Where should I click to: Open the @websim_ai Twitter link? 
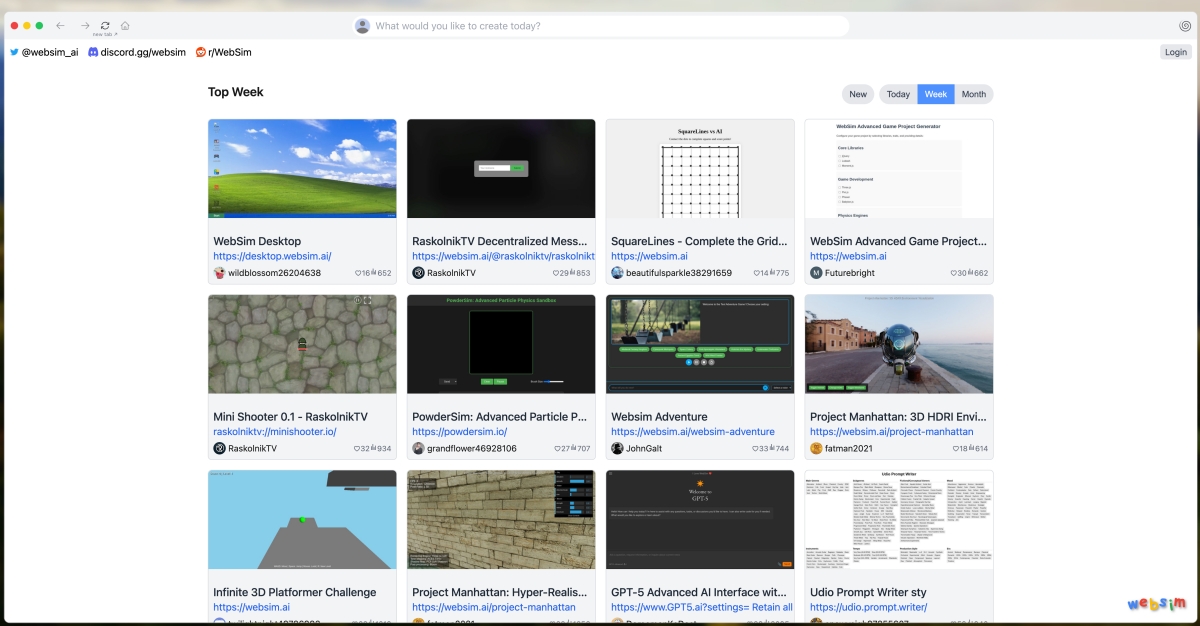[44, 52]
